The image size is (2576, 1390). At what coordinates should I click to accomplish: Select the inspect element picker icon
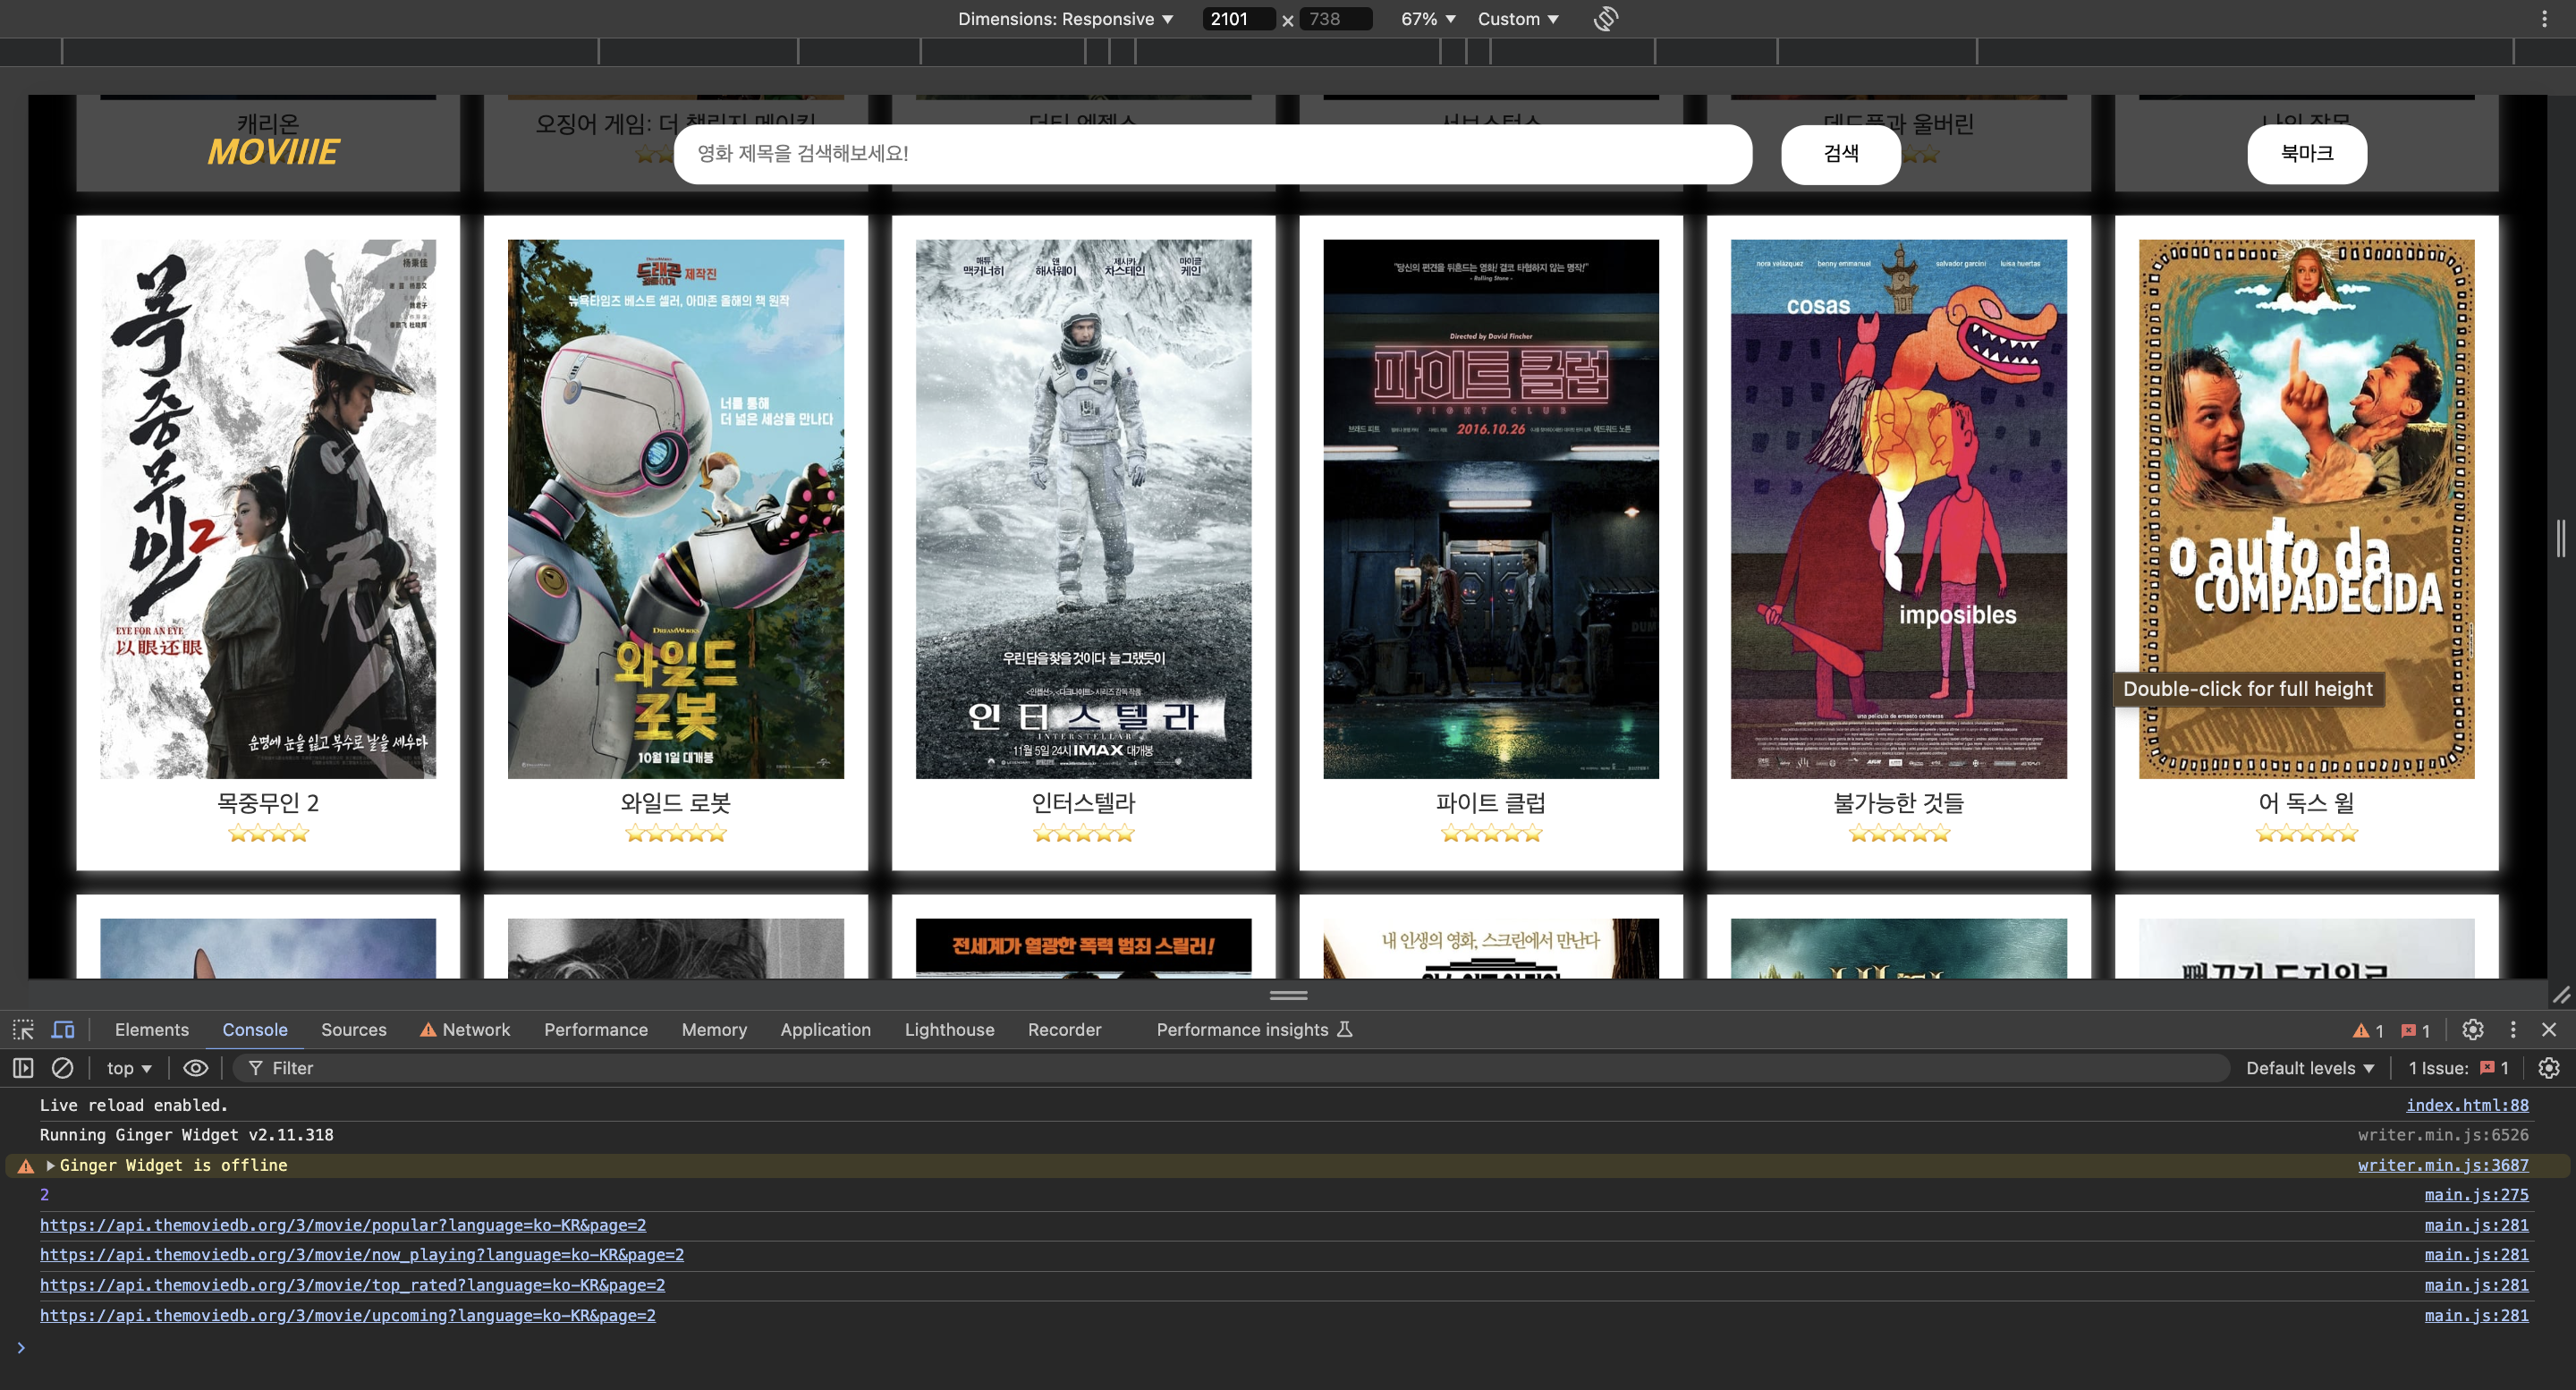pyautogui.click(x=23, y=1030)
